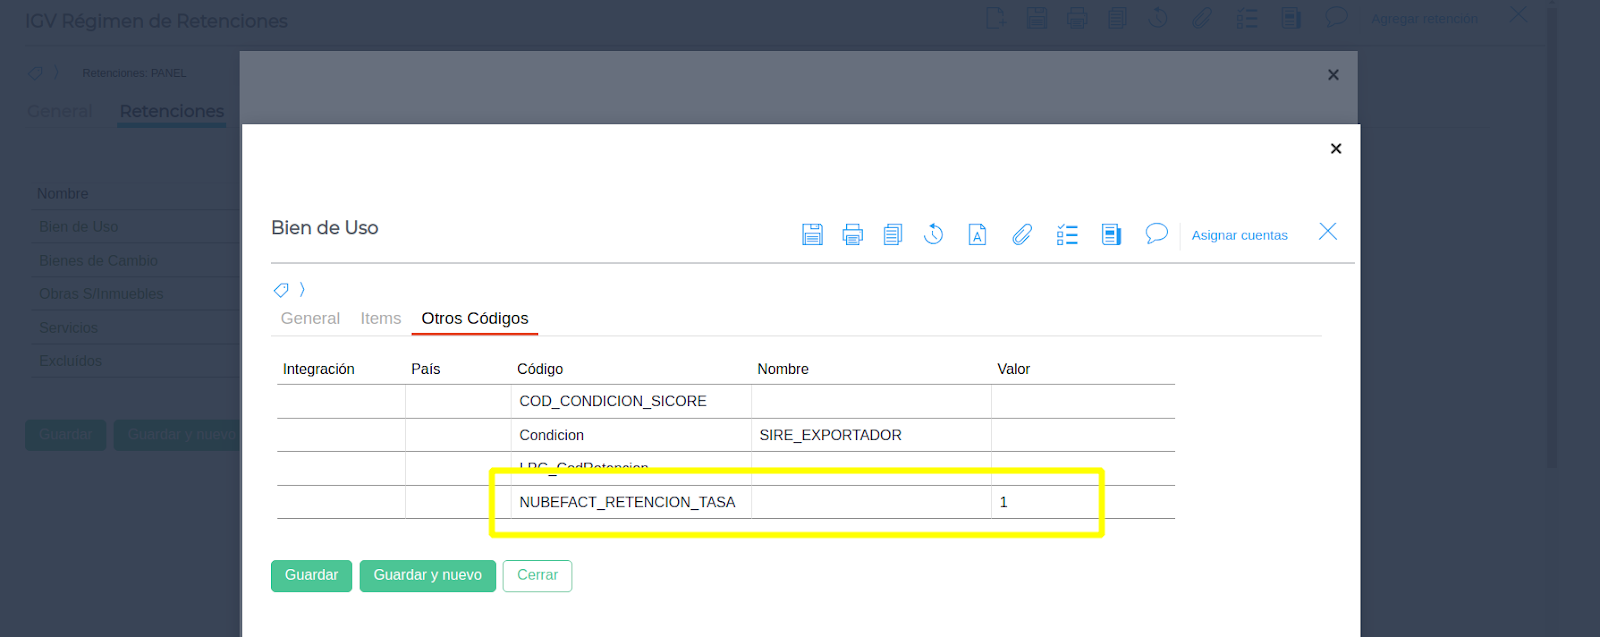This screenshot has height=637, width=1600.
Task: Click the Cerrar button
Action: [537, 575]
